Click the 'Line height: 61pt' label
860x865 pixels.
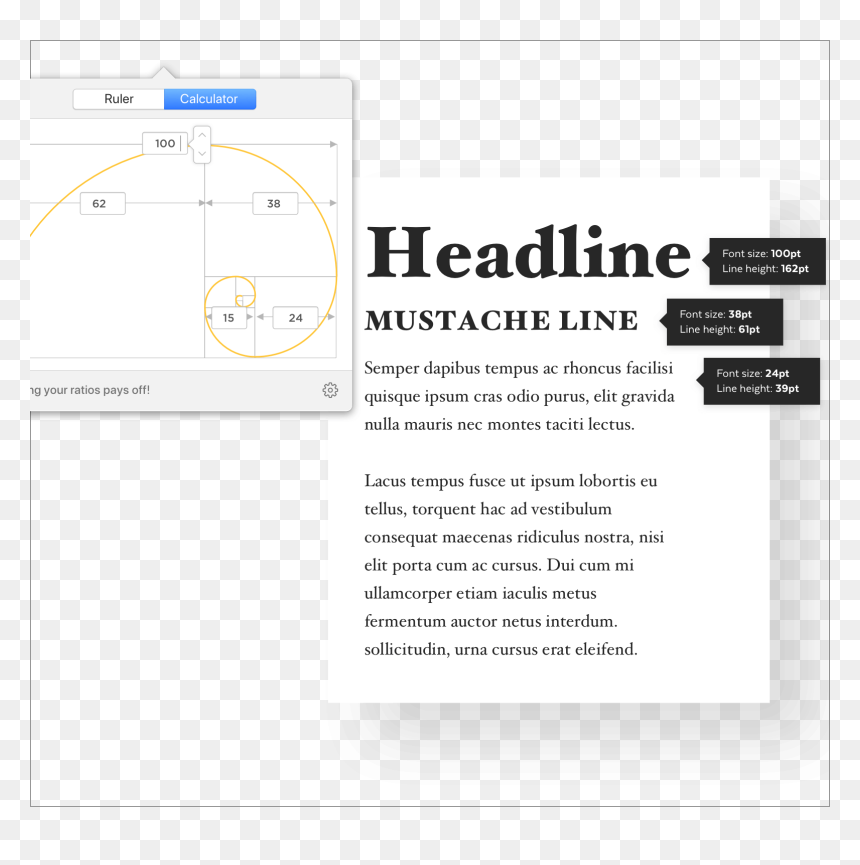tap(719, 329)
